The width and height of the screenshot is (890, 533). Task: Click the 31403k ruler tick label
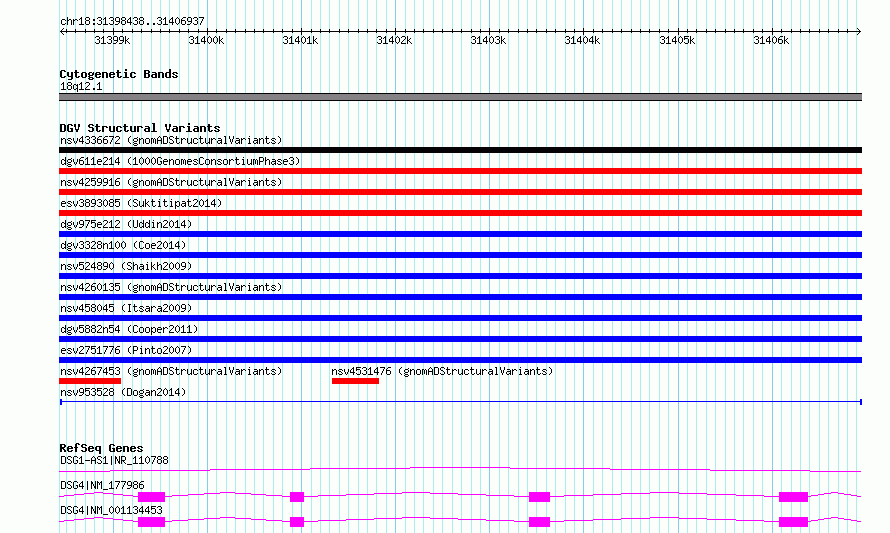point(488,40)
